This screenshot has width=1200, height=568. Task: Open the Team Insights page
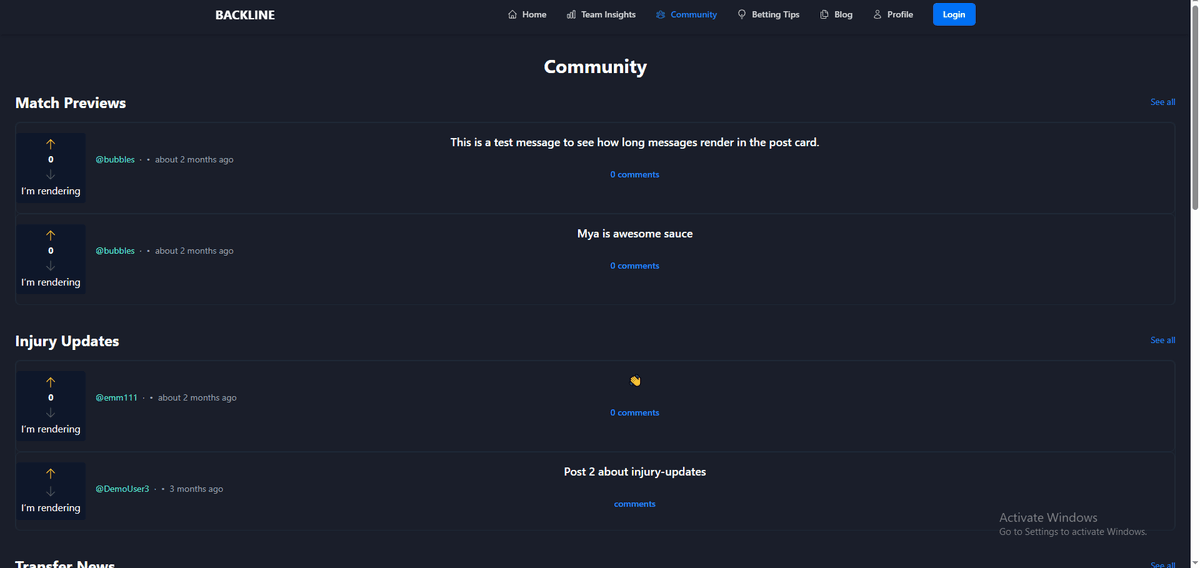601,15
